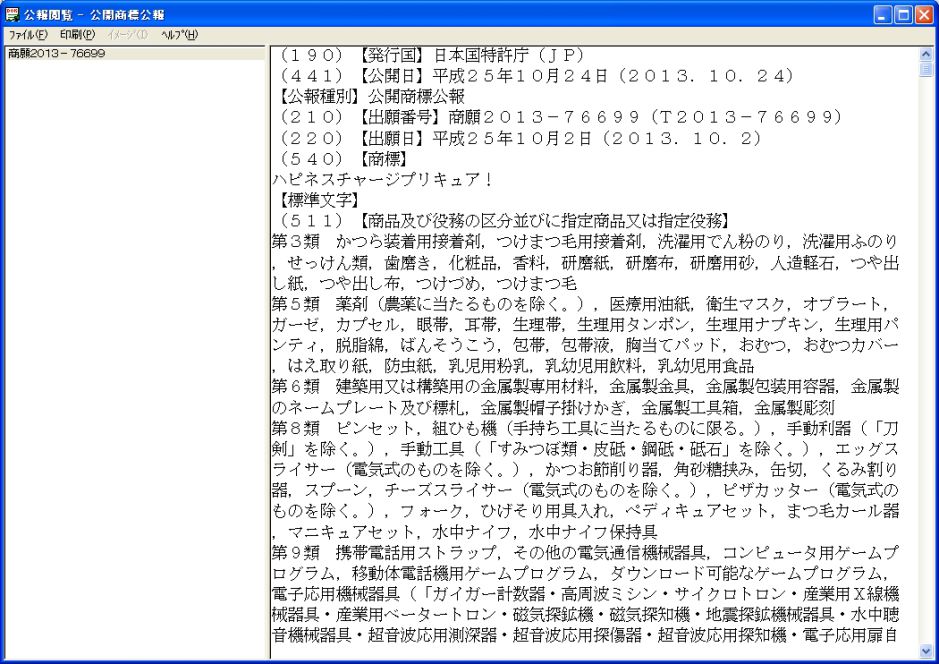
Task: Click the ハピネスチャージプリキュア！ trademark text
Action: coord(383,179)
